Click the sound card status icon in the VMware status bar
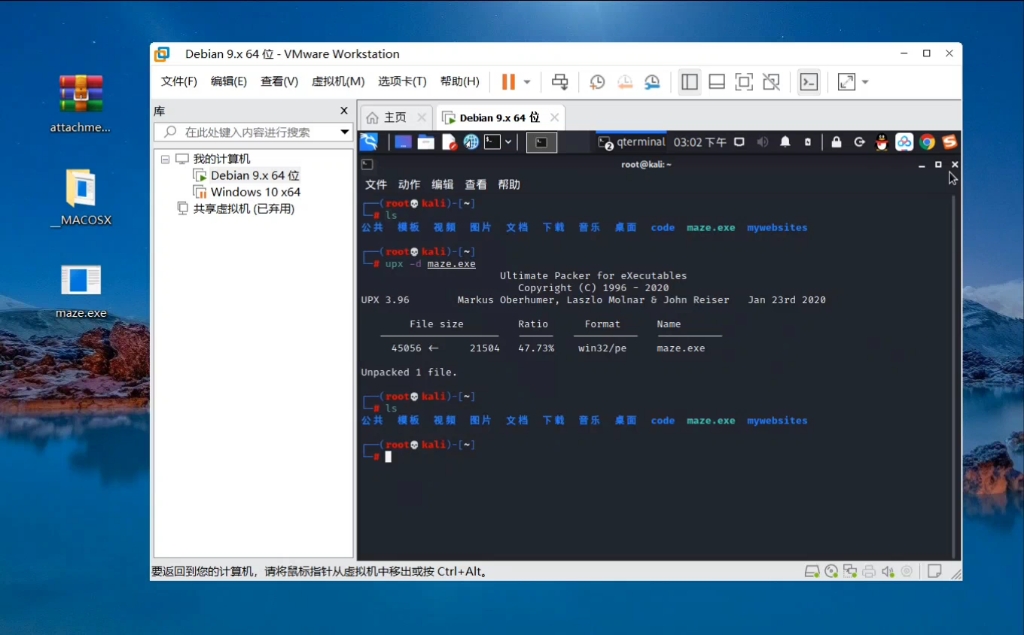The height and width of the screenshot is (635, 1024). coord(888,572)
